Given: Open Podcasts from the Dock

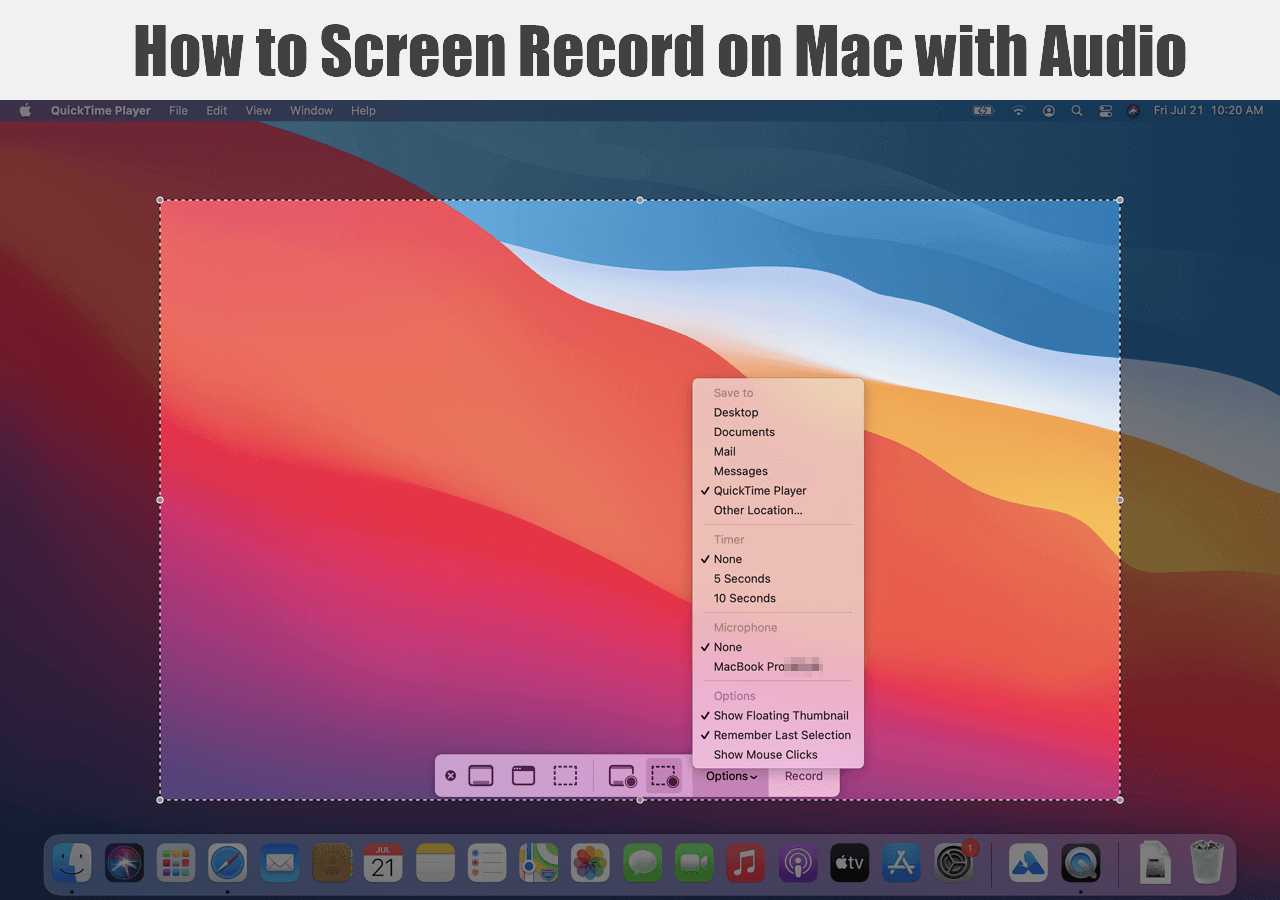Looking at the screenshot, I should click(x=798, y=862).
